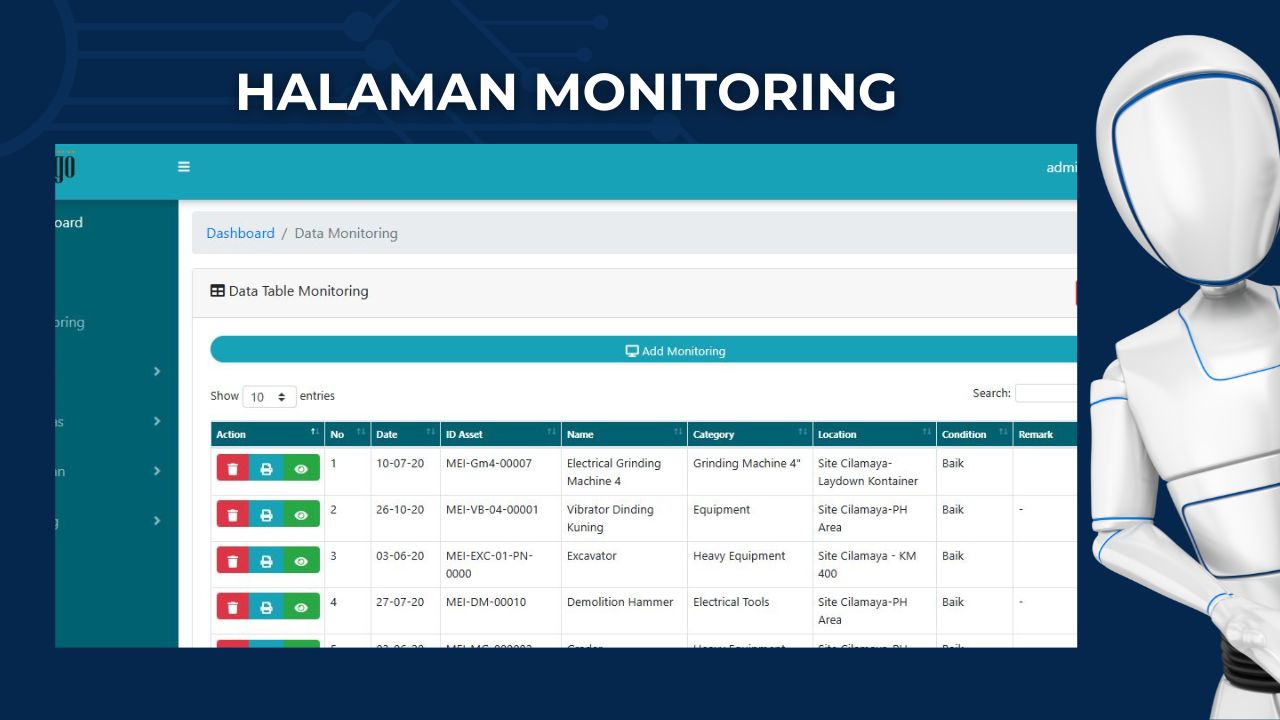
Task: View details of Electrical Grinding Machine 4
Action: [301, 468]
